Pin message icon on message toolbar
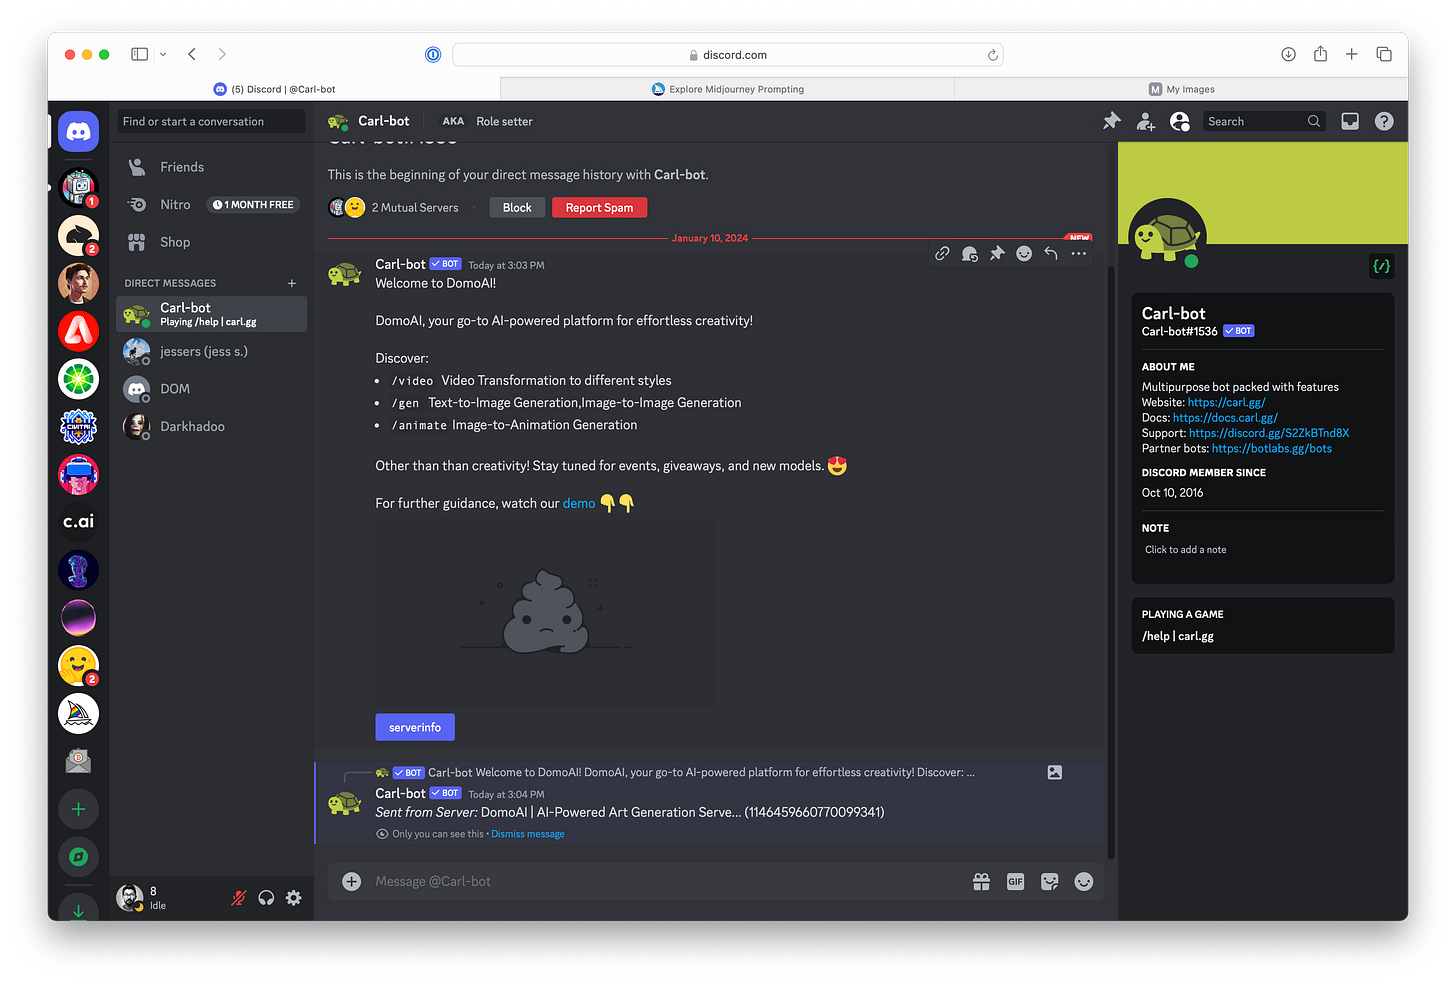1456x984 pixels. tap(997, 254)
